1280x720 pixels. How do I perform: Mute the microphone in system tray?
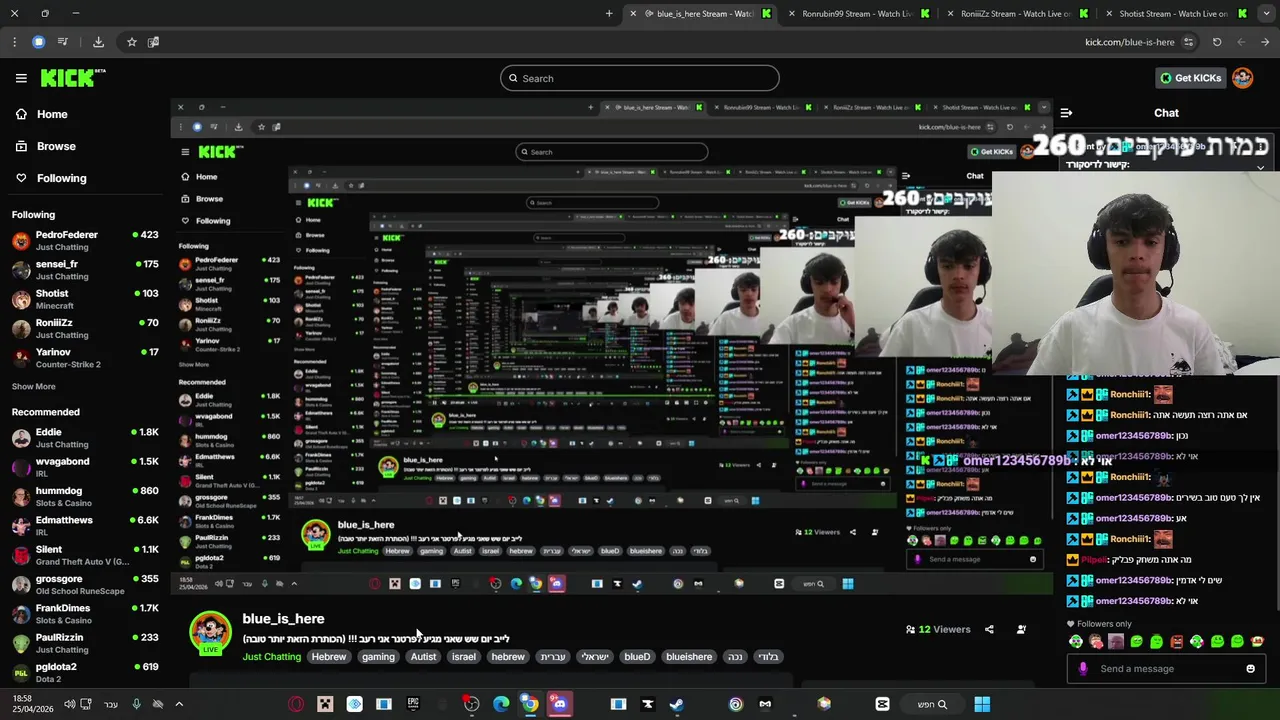(x=136, y=704)
